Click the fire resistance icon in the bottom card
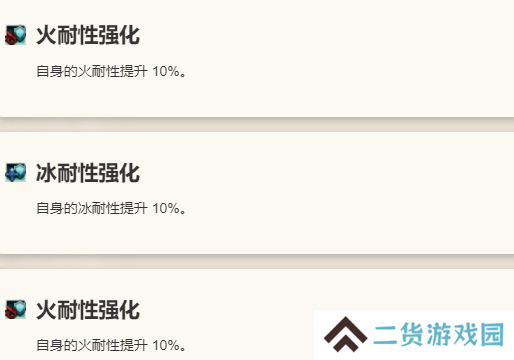 (x=15, y=309)
